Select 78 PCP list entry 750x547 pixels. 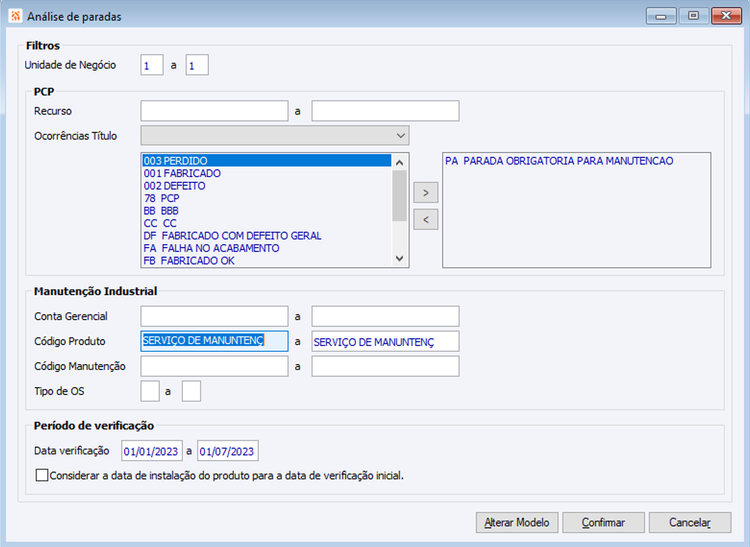266,198
